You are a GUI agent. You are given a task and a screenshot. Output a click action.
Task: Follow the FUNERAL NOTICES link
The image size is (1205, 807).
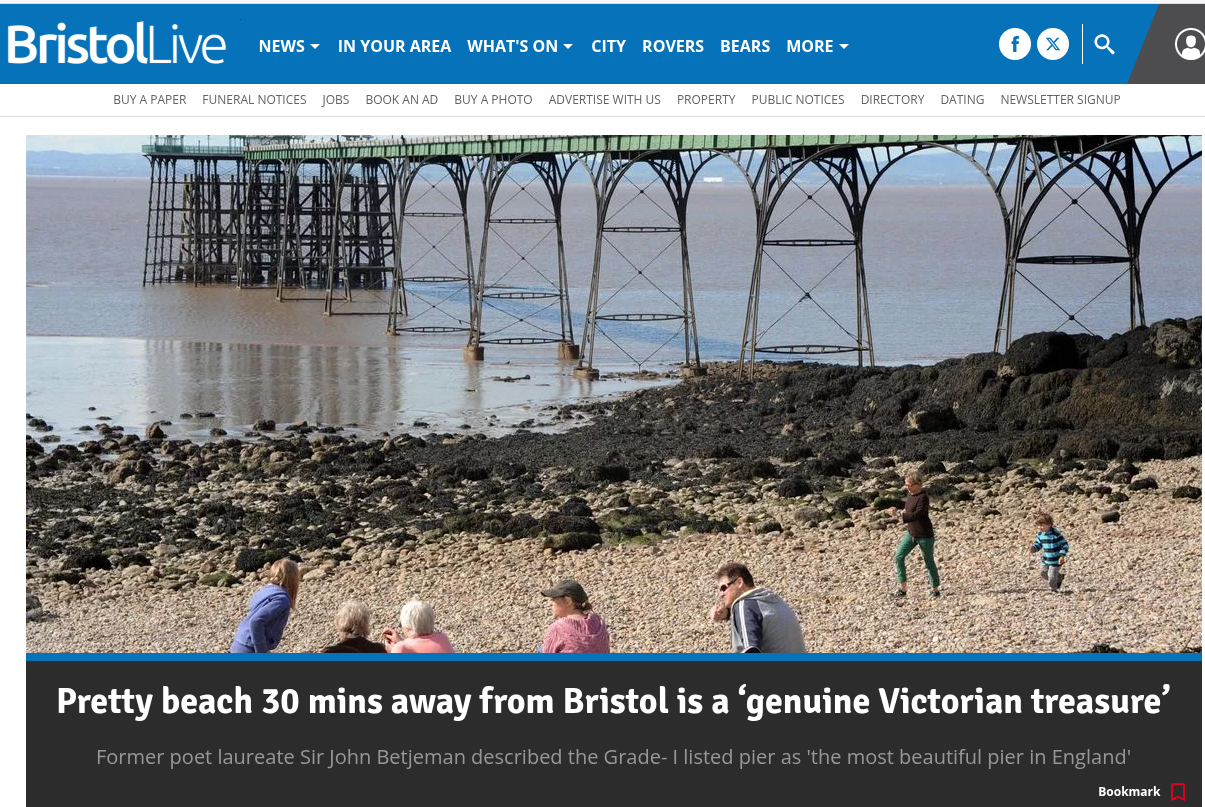click(x=254, y=100)
